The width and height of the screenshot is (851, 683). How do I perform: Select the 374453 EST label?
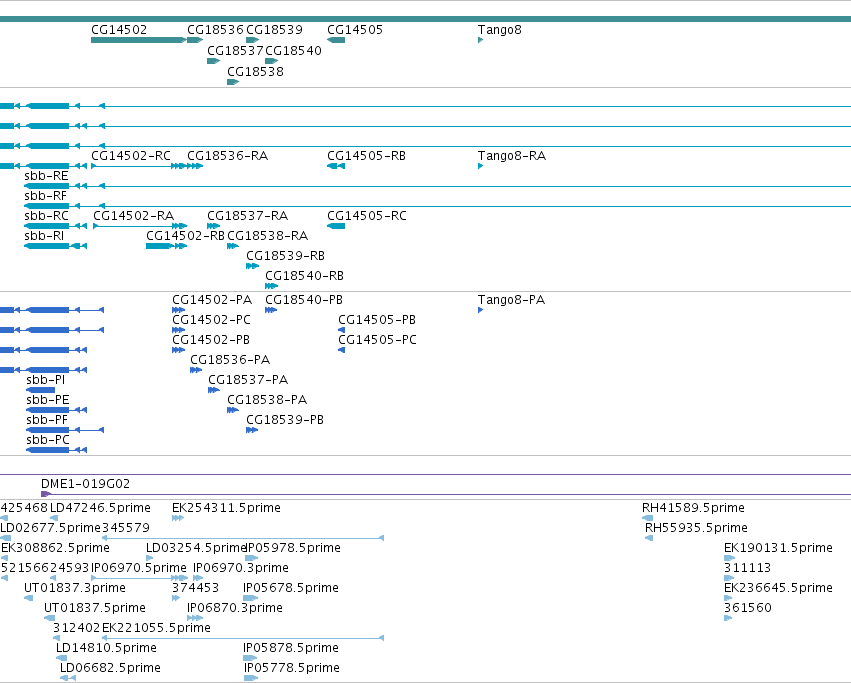(195, 589)
